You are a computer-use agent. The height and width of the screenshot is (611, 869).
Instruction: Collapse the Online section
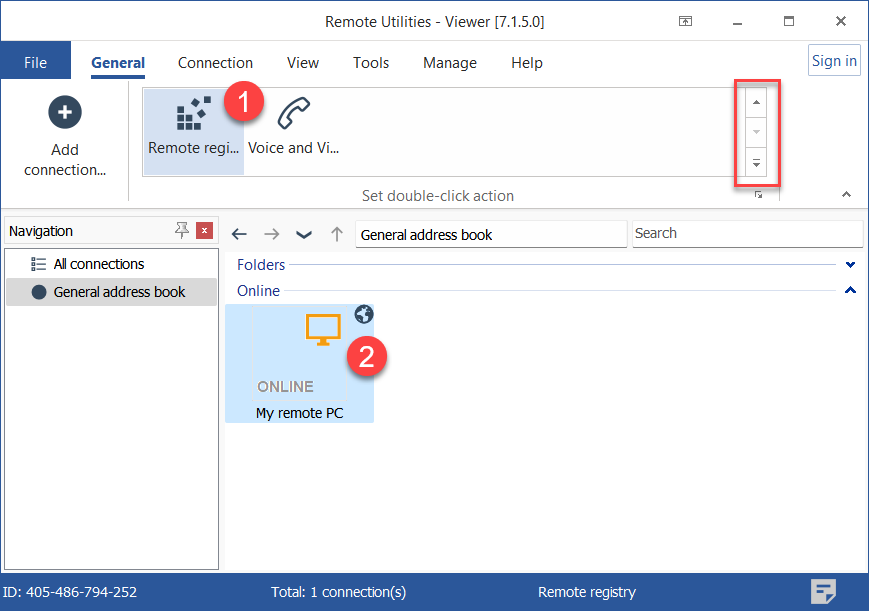click(850, 291)
